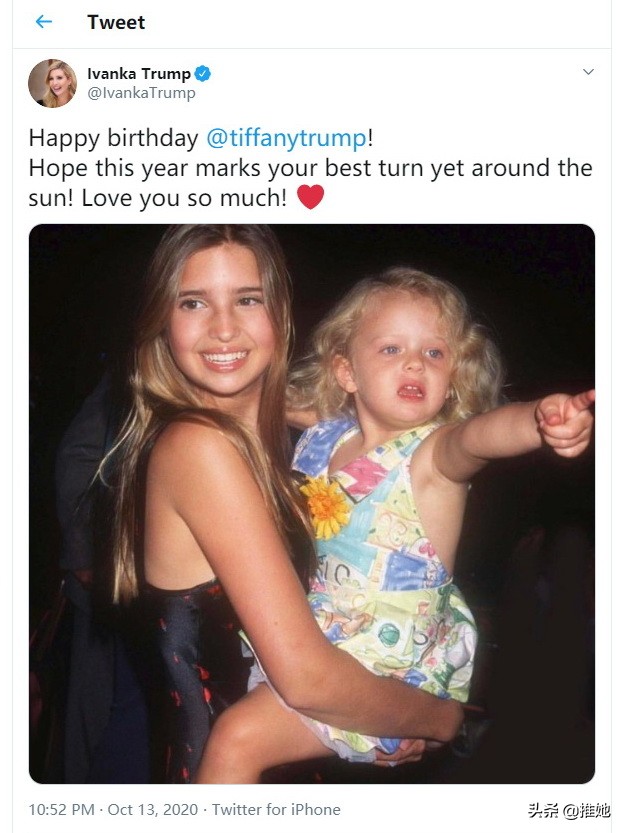
Task: Click the "Happy birthday" text
Action: click(112, 137)
